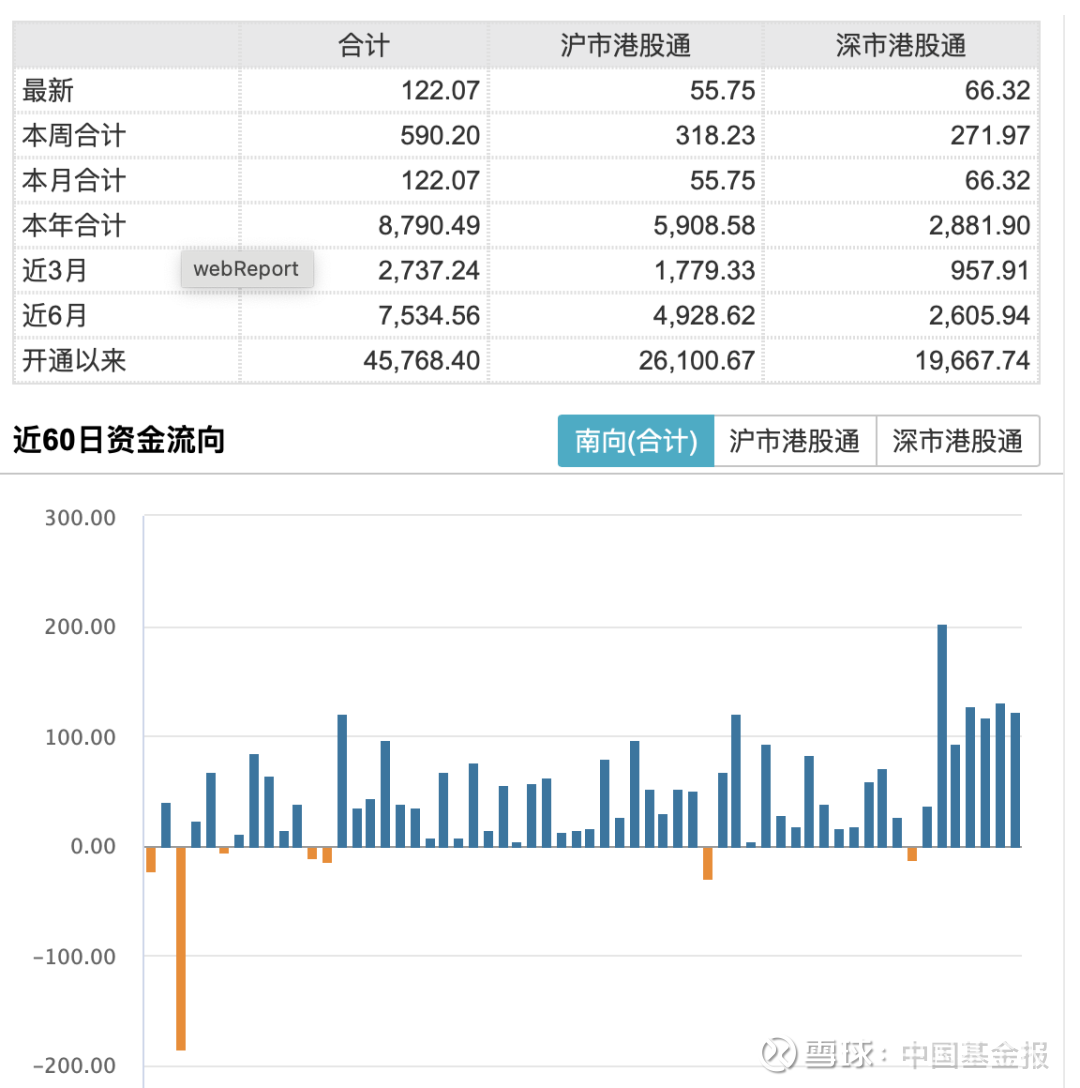Click the 沪市港股通 table column header
This screenshot has width=1080, height=1088.
[x=626, y=45]
